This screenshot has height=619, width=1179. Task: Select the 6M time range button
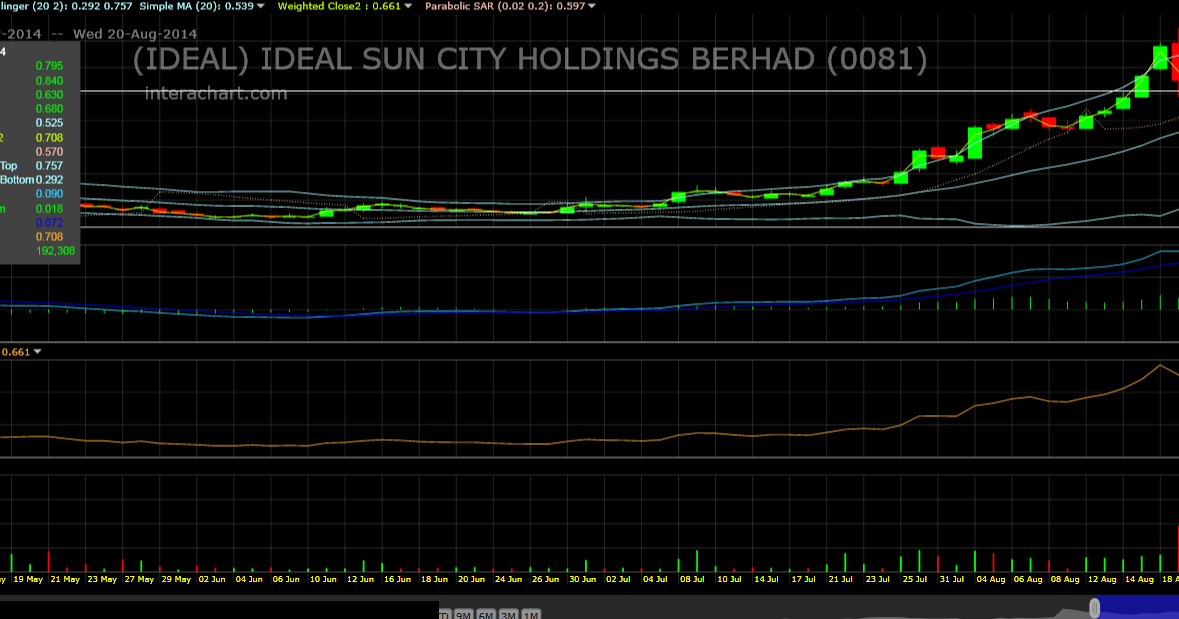point(486,614)
